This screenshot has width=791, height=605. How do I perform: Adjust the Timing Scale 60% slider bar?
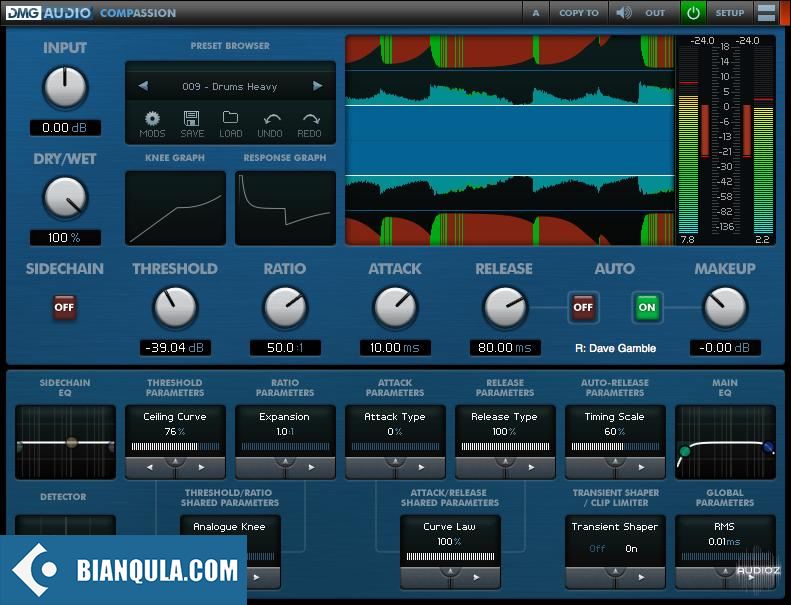coord(615,447)
